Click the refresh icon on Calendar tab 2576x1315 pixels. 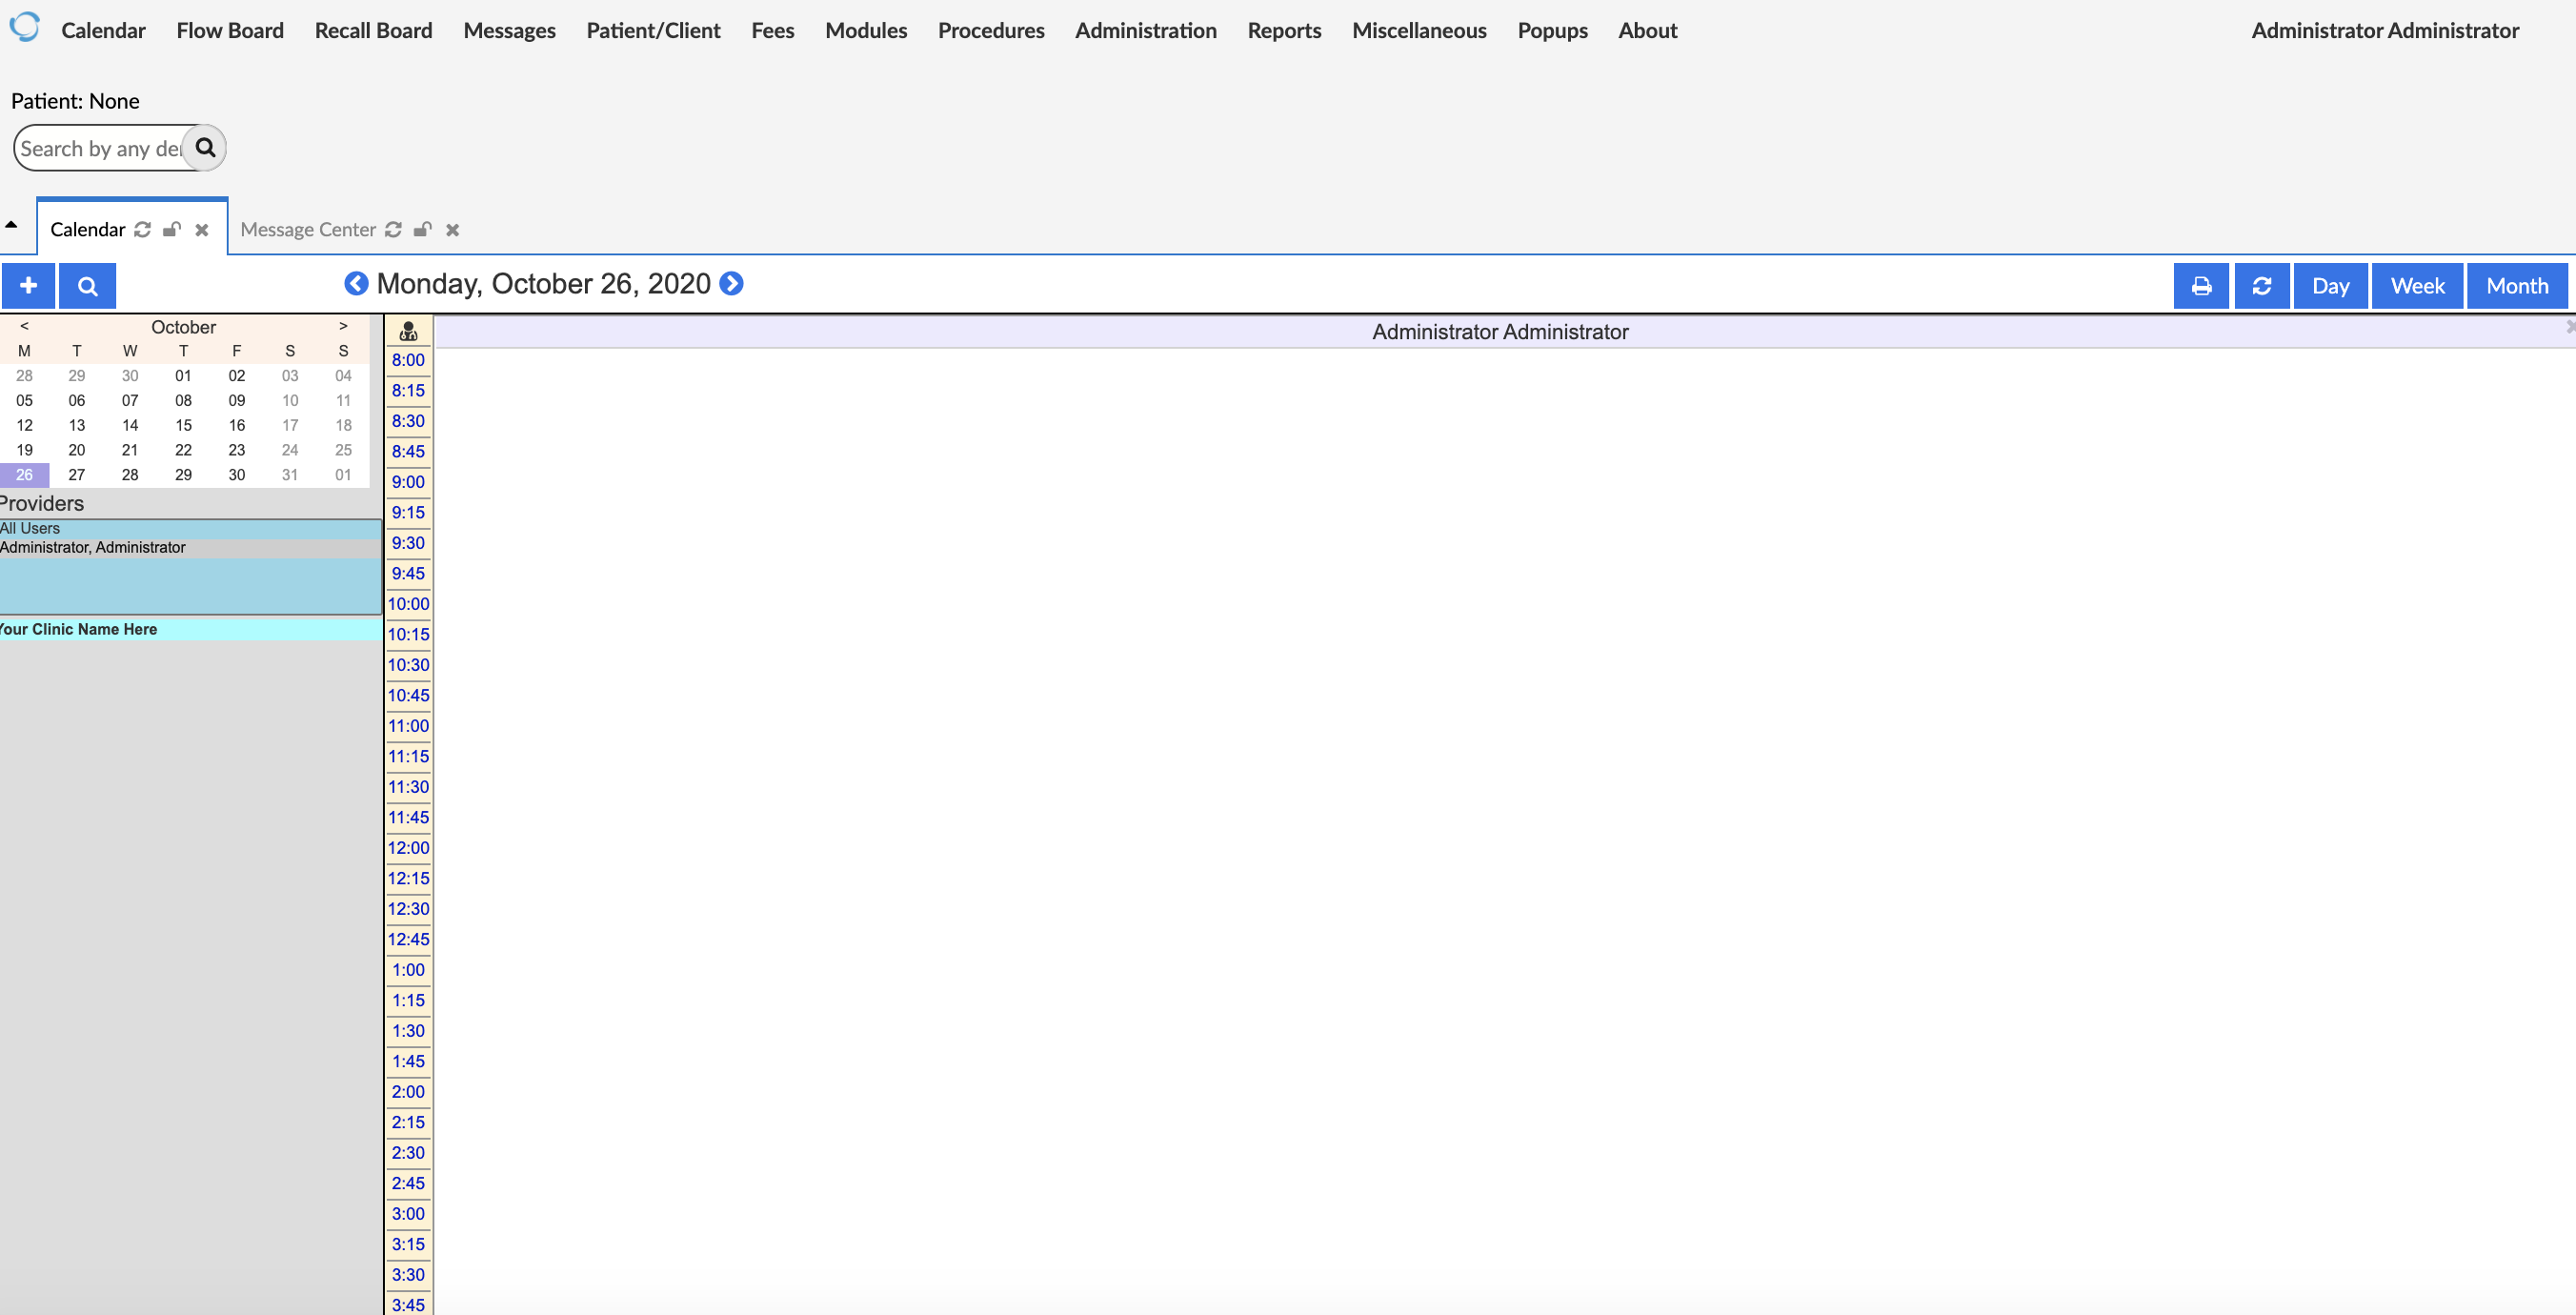click(144, 230)
